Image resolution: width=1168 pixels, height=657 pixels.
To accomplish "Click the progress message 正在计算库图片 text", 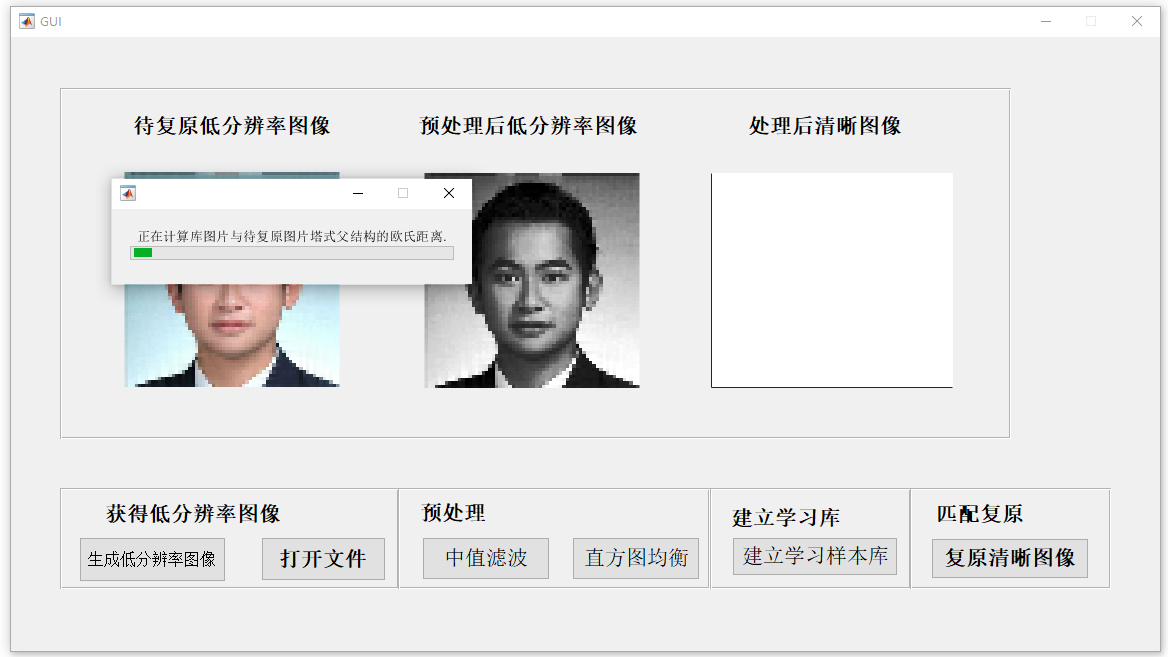I will 292,236.
